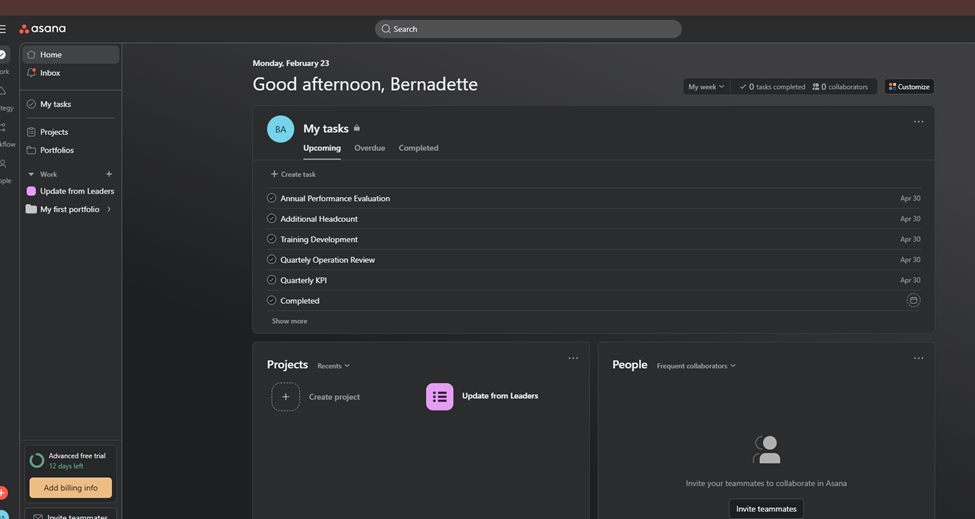Expand the Recents dropdown in Projects

click(x=334, y=366)
